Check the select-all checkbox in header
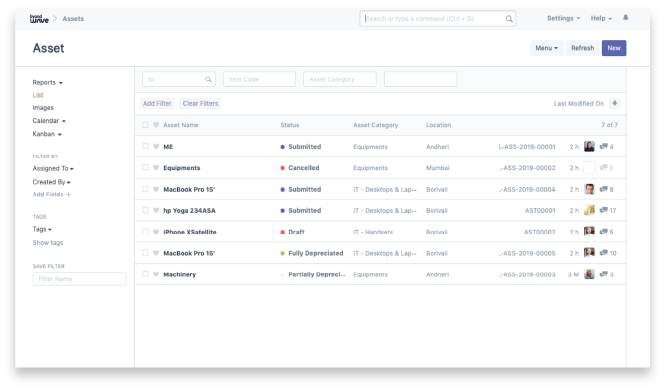 click(x=145, y=125)
